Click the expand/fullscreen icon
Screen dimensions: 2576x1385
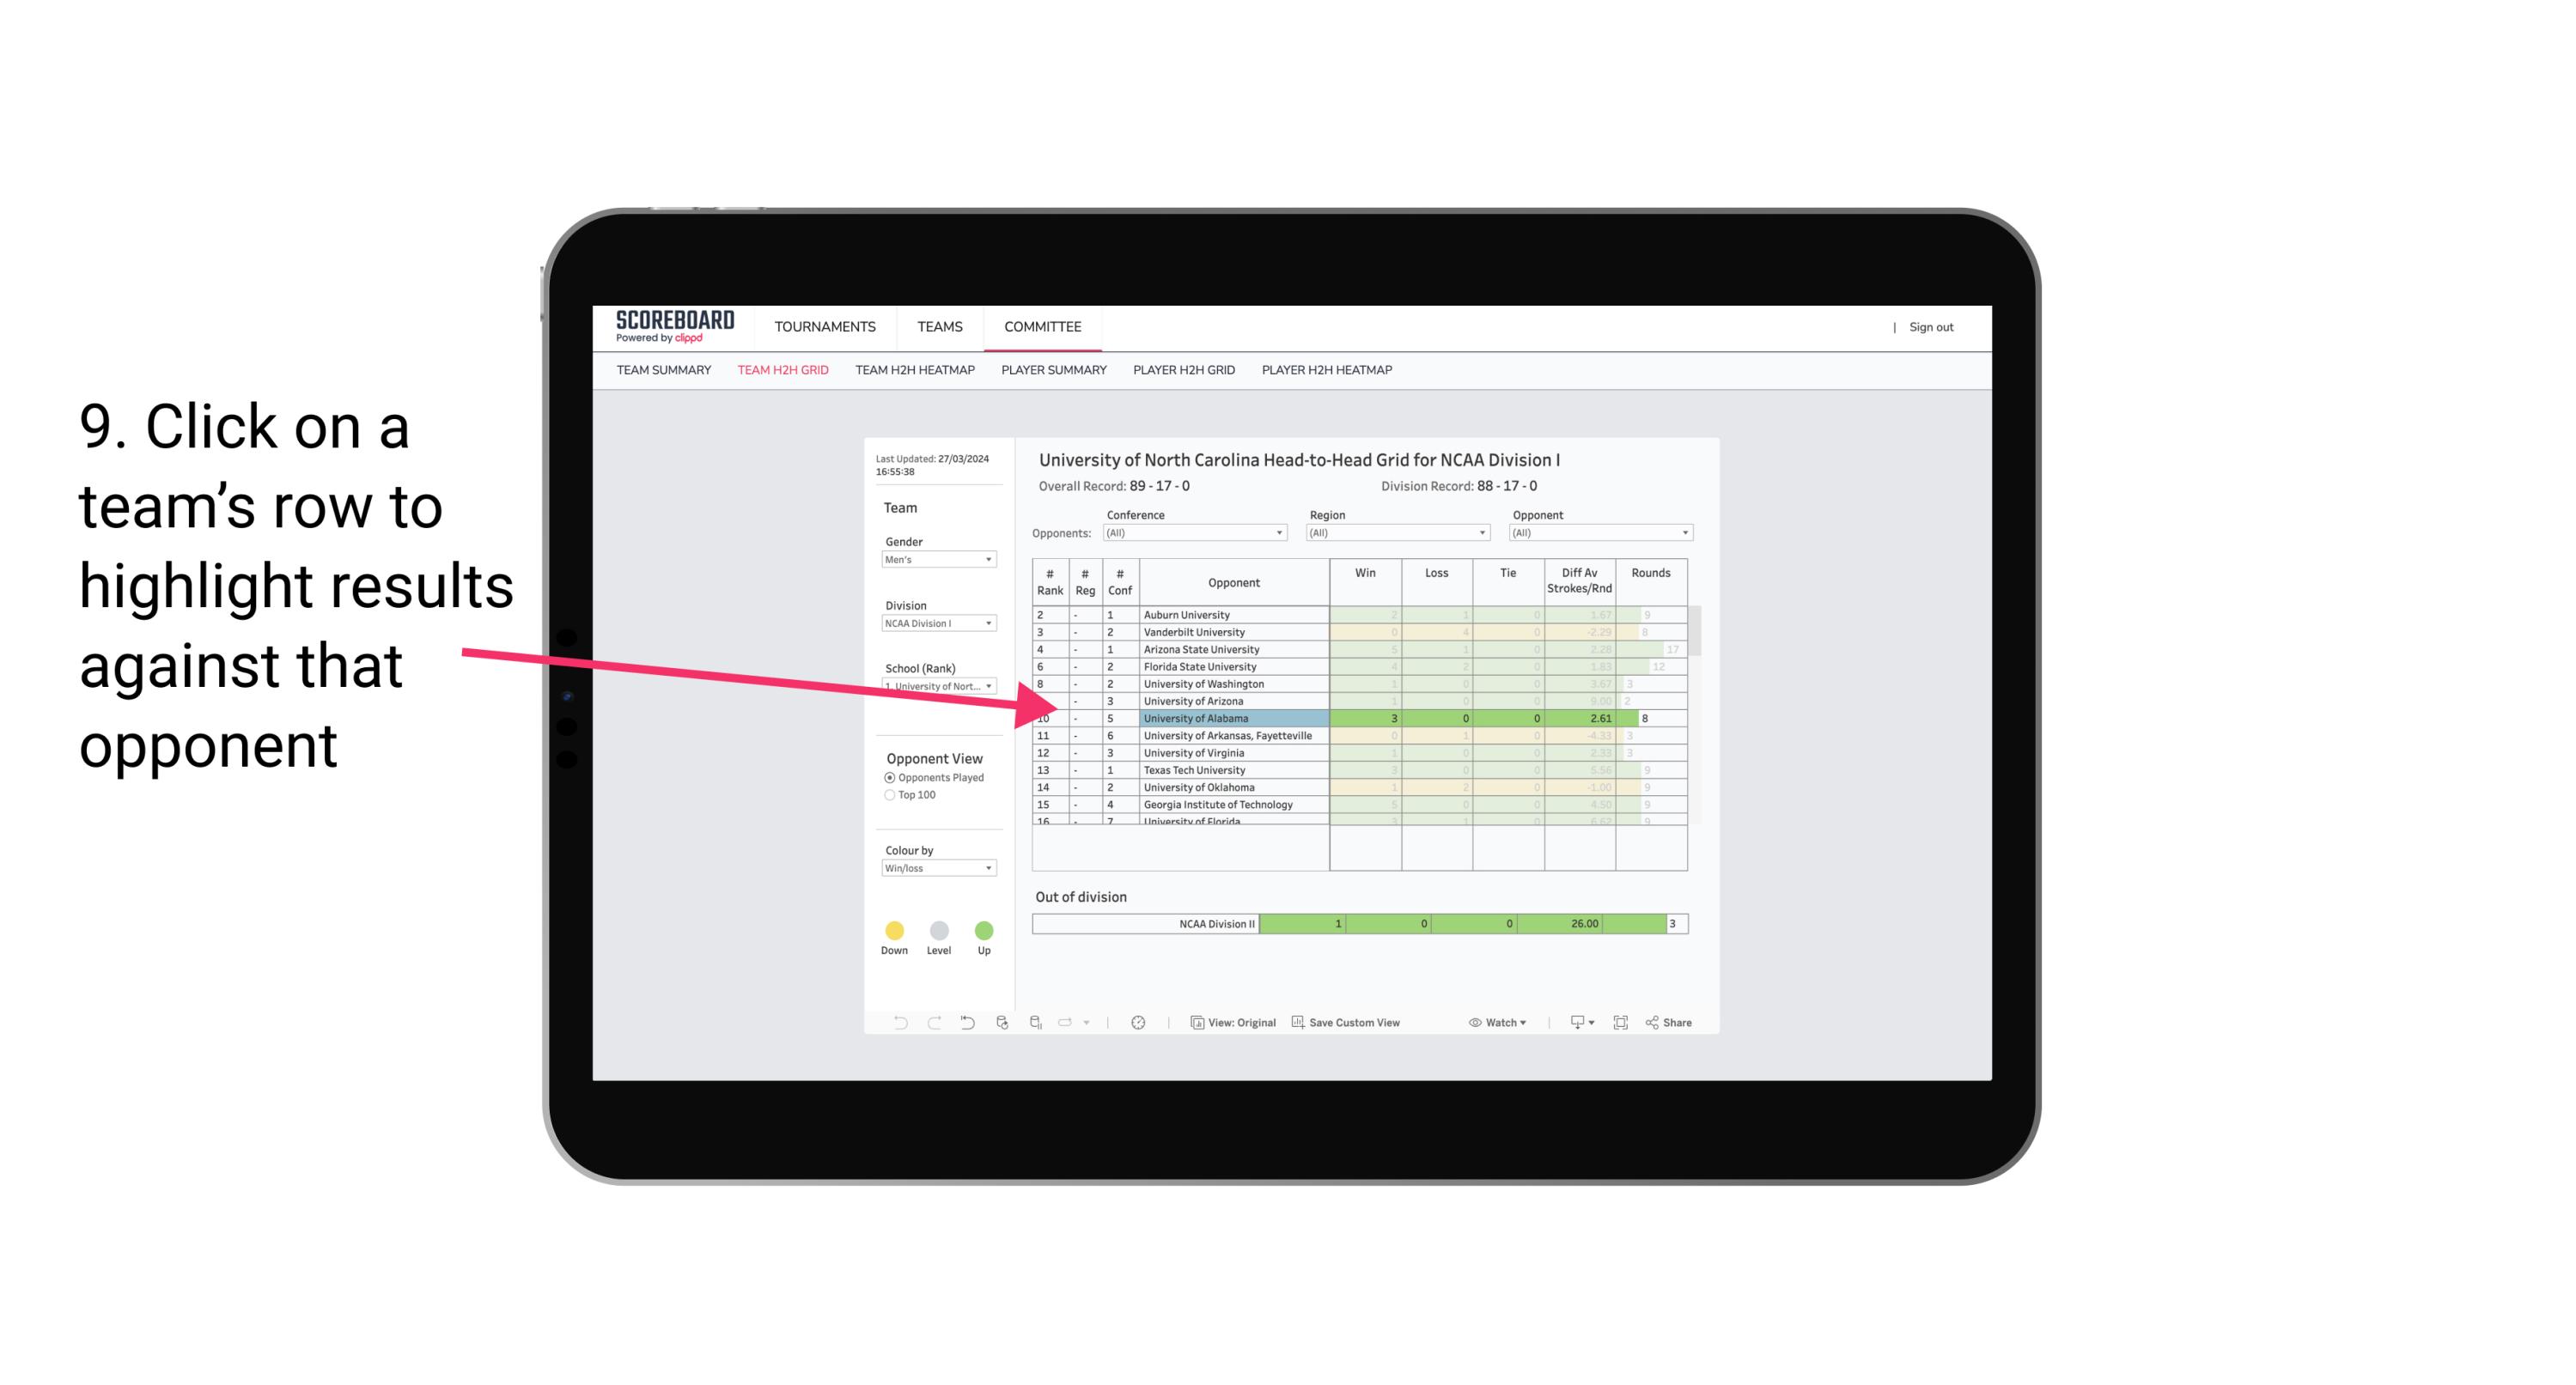(1621, 1024)
